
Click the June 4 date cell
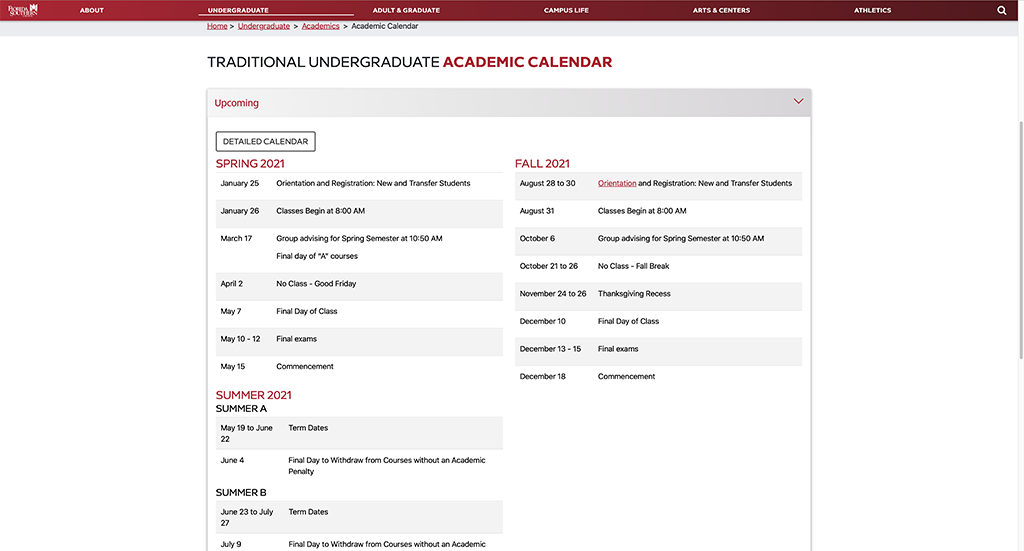click(232, 460)
